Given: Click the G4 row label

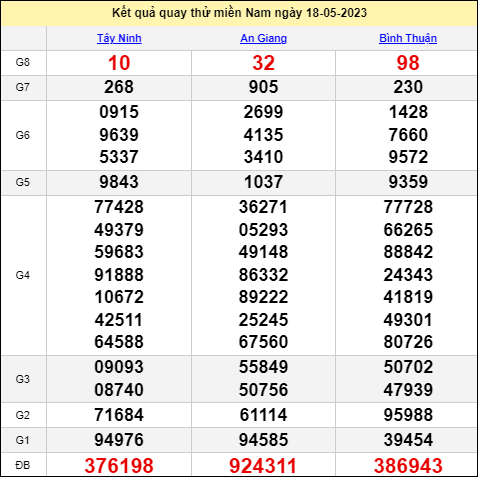Looking at the screenshot, I should pos(23,275).
